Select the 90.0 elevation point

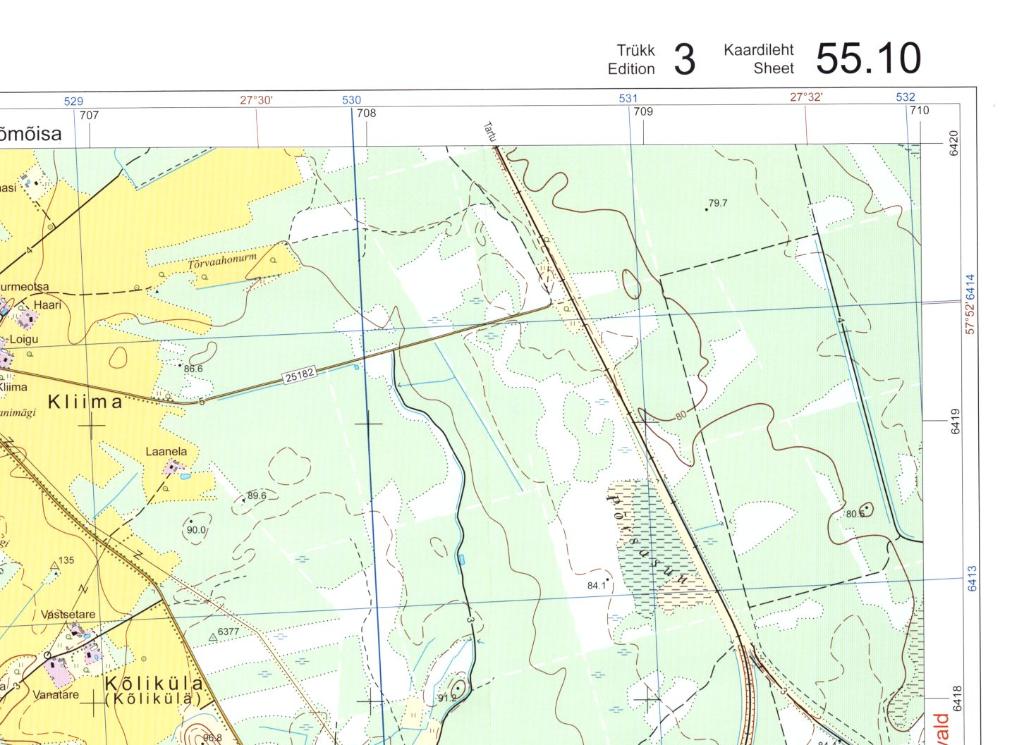tap(190, 520)
